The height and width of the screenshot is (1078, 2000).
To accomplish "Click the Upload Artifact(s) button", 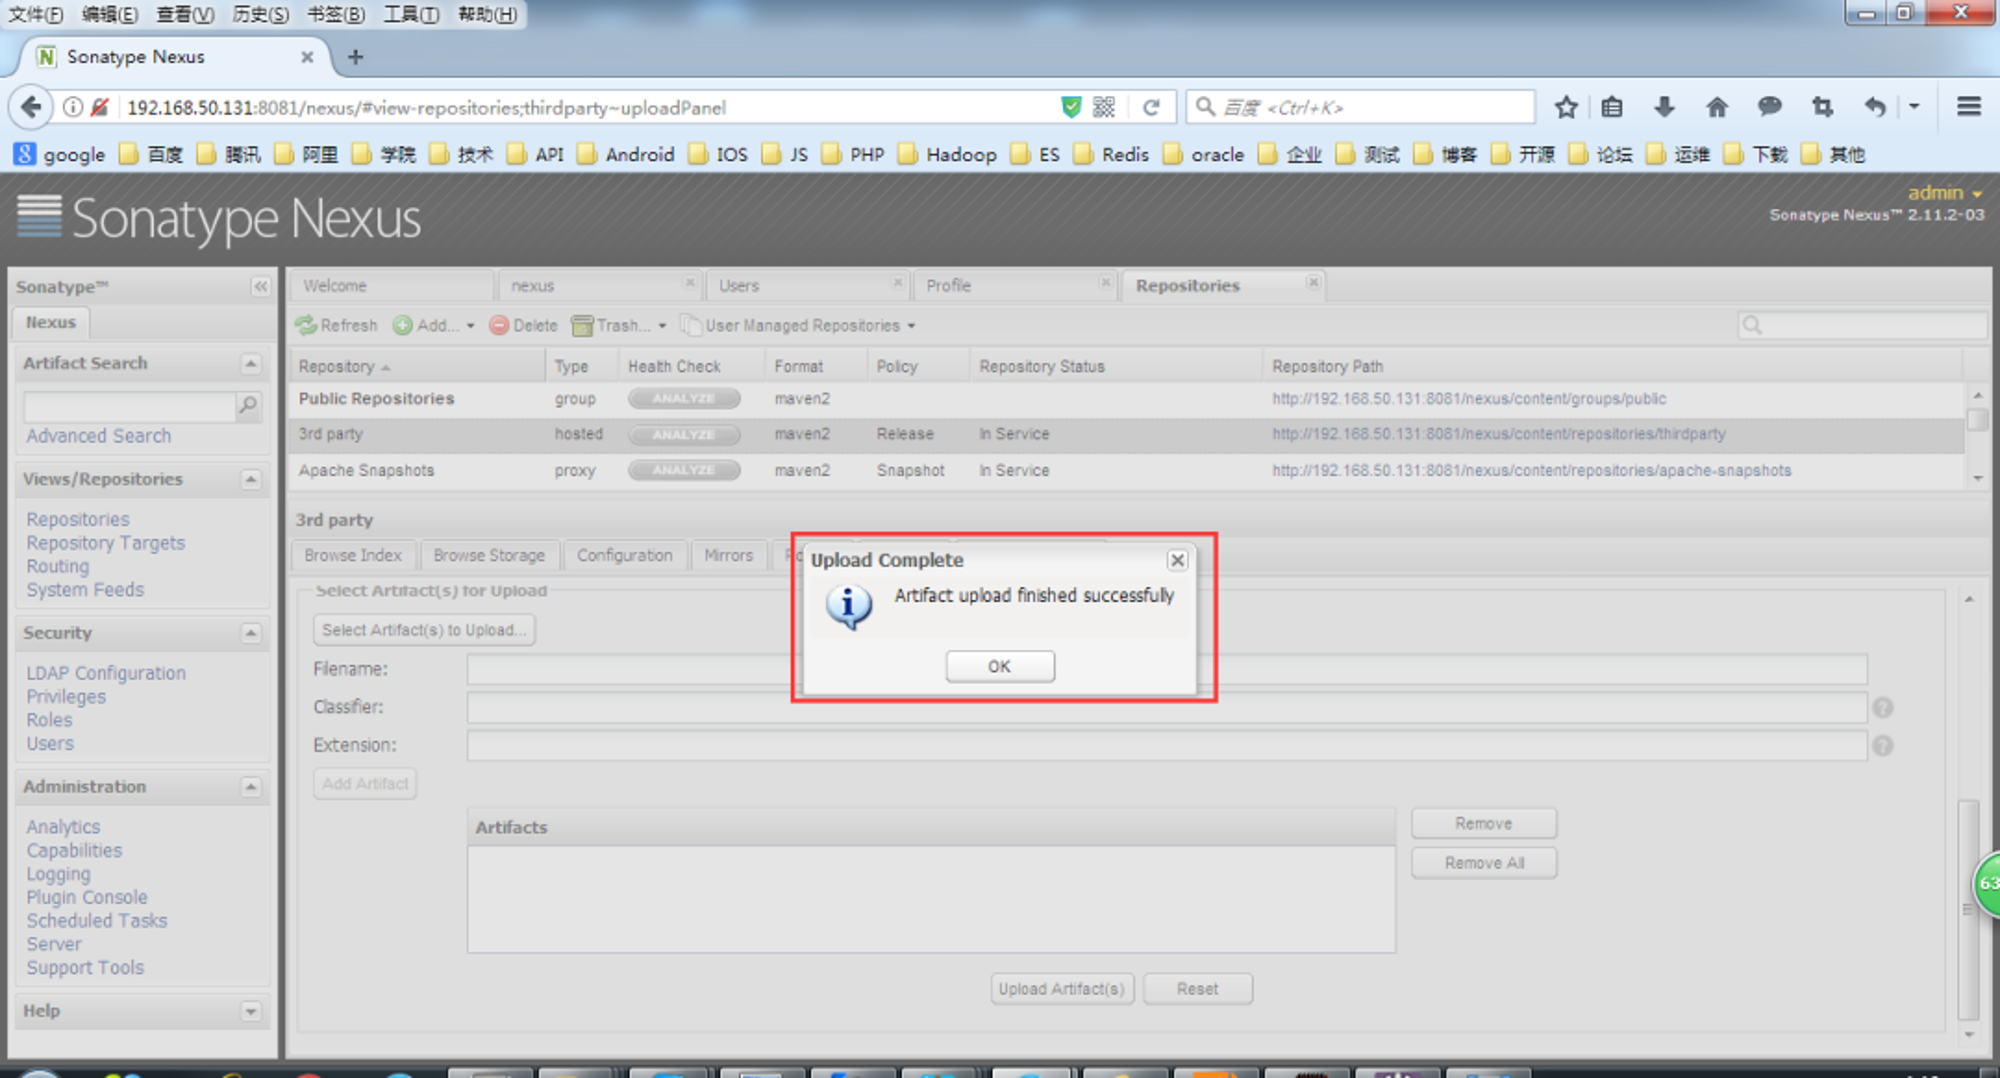I will point(1061,989).
